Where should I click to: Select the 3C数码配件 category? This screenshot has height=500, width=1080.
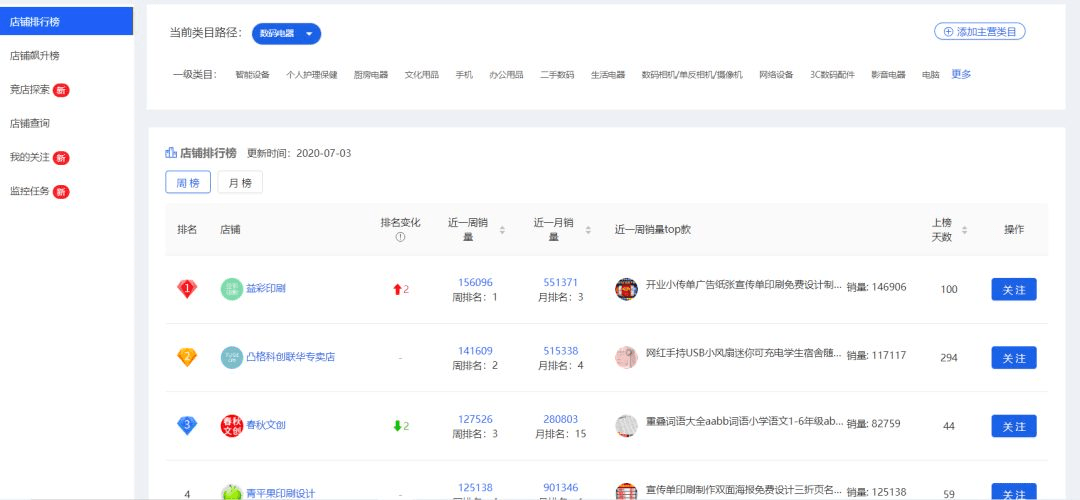(832, 75)
